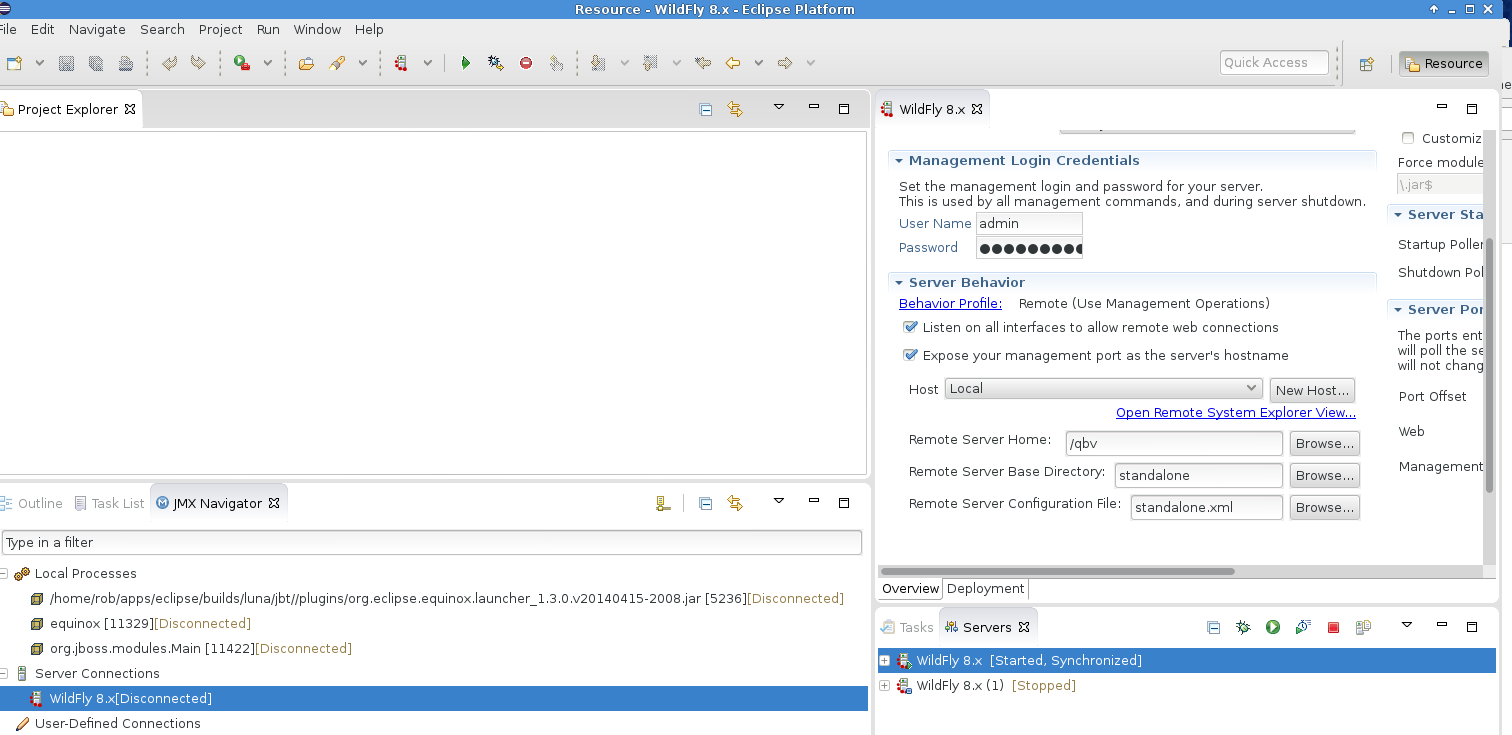This screenshot has height=735, width=1512.
Task: Expand the WildFly 8.x Started server node
Action: coord(884,660)
